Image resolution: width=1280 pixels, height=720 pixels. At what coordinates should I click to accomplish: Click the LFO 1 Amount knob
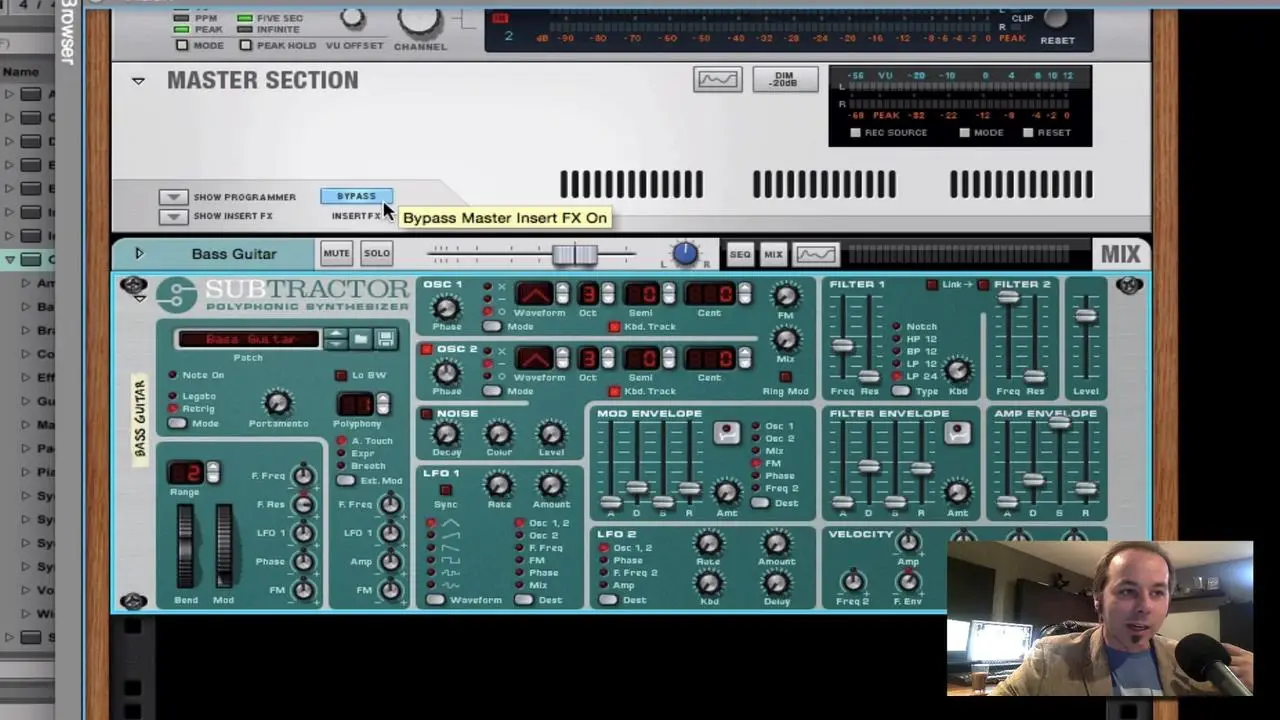[551, 485]
